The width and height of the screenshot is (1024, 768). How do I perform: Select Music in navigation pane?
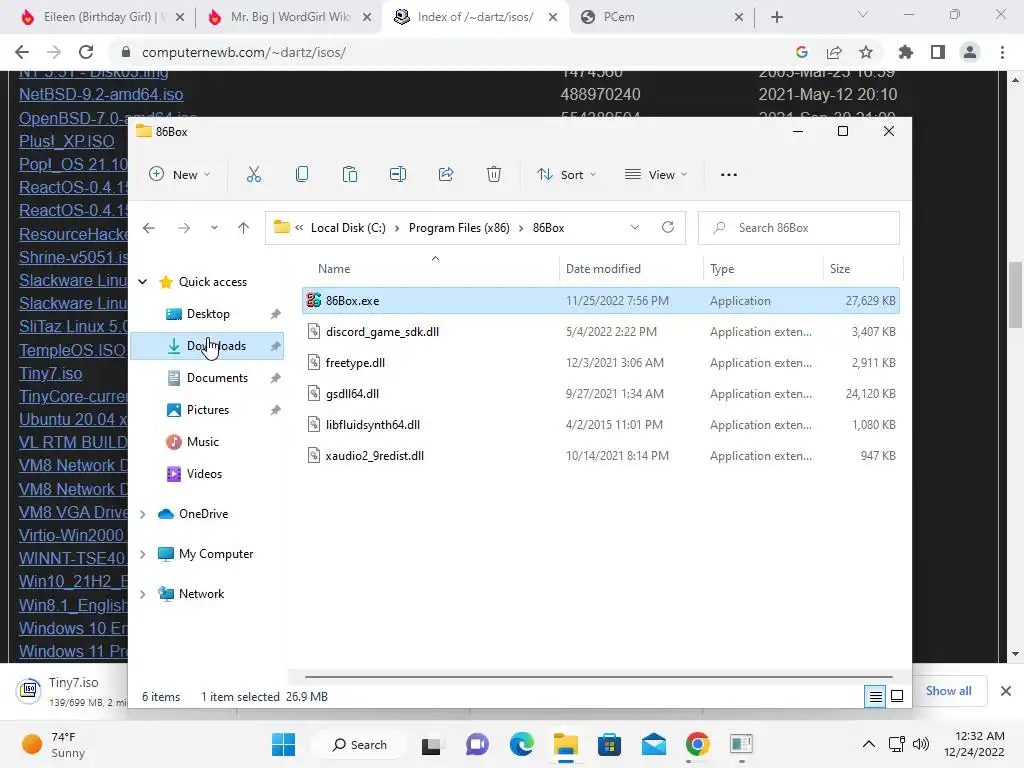tap(208, 442)
